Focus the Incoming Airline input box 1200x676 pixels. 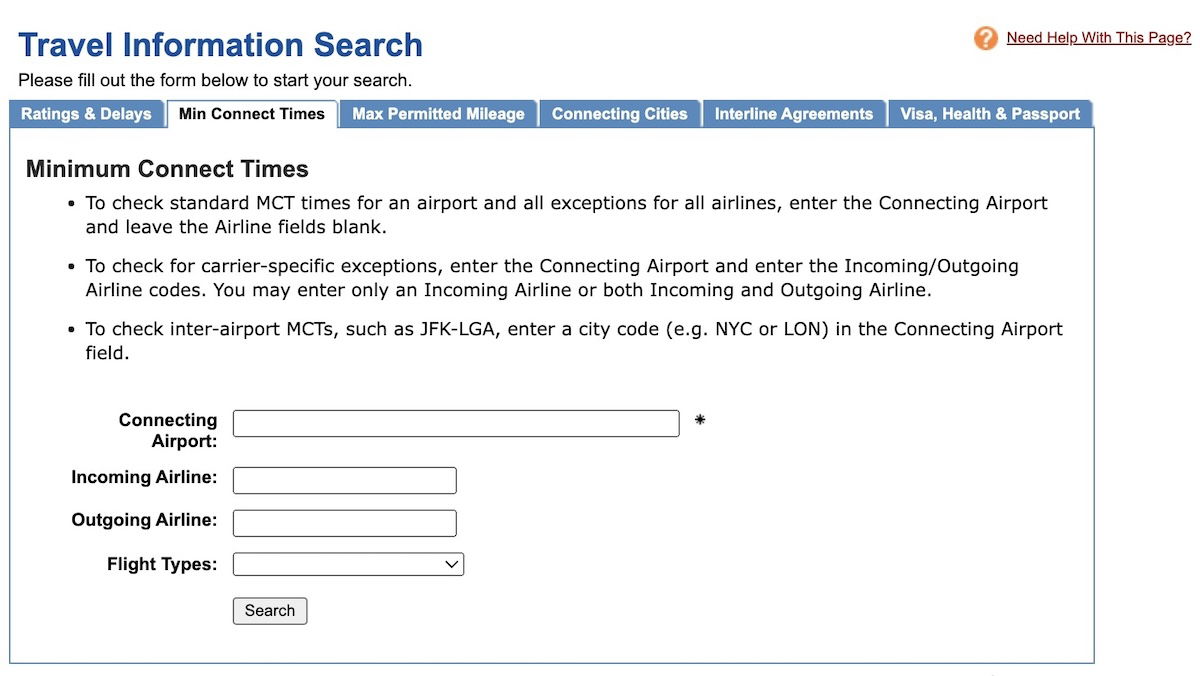click(345, 480)
